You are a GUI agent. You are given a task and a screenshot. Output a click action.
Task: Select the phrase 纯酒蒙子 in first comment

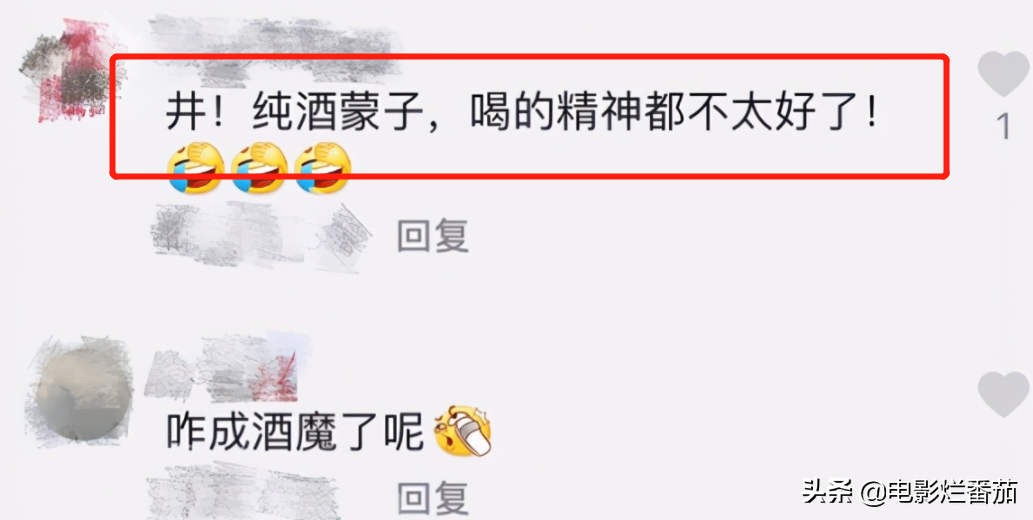point(339,116)
